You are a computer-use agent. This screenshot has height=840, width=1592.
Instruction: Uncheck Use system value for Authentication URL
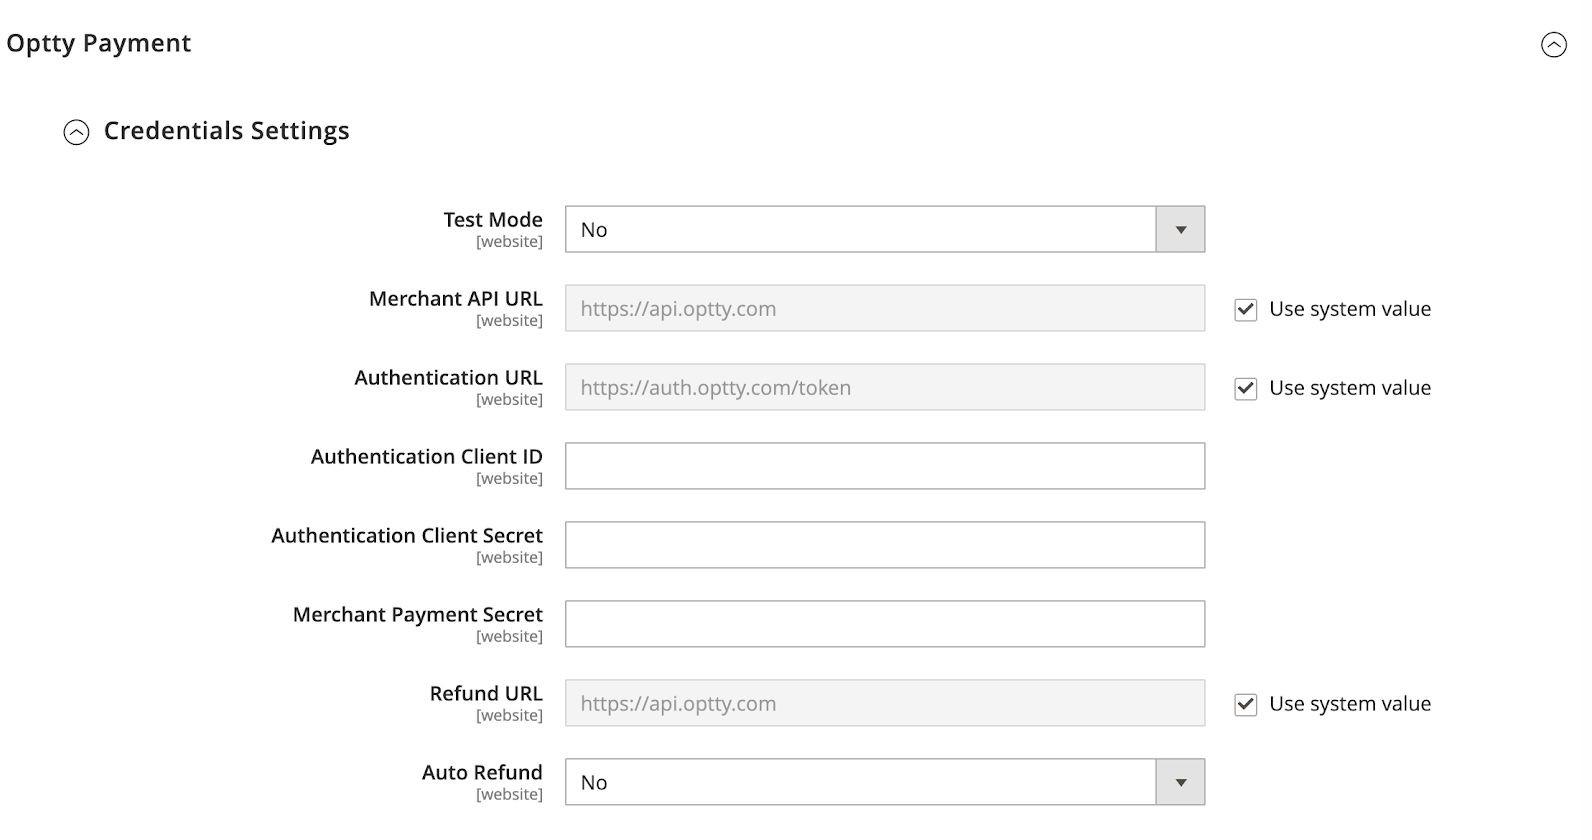pos(1245,388)
